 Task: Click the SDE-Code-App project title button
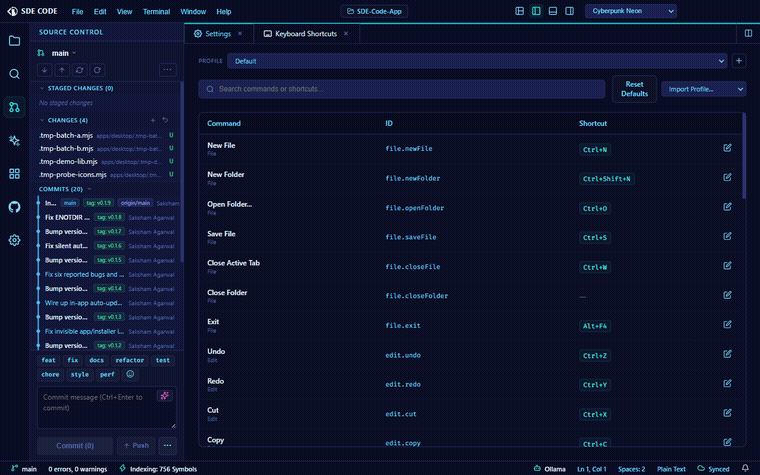[x=374, y=11]
